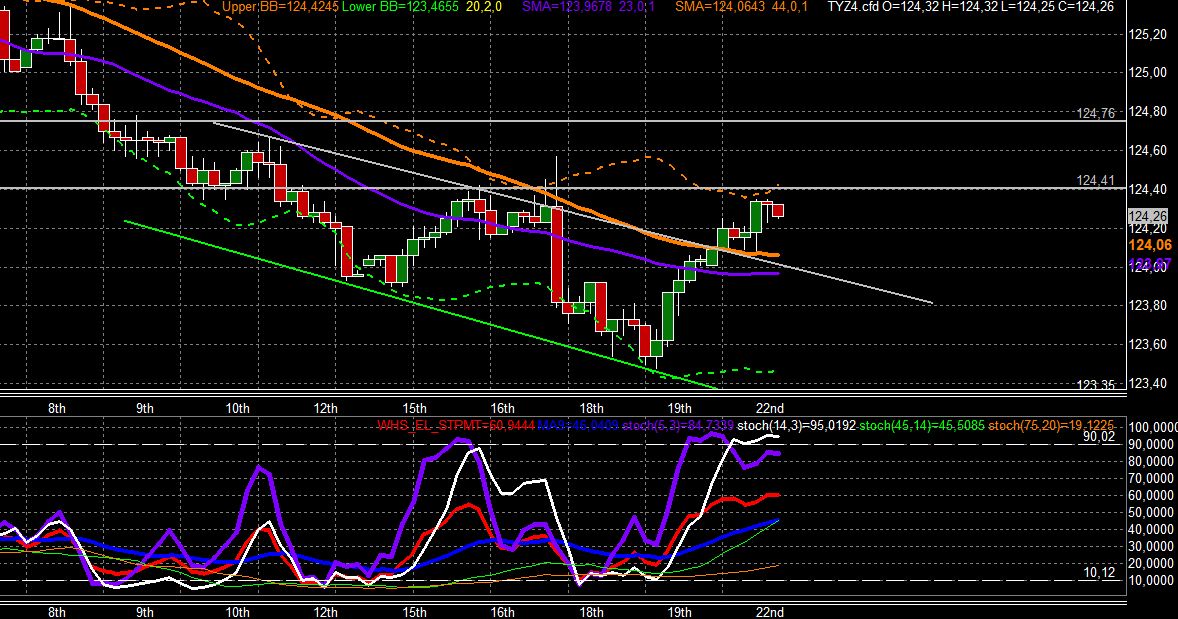Click 8th on the stochastic panel date axis

tap(57, 612)
